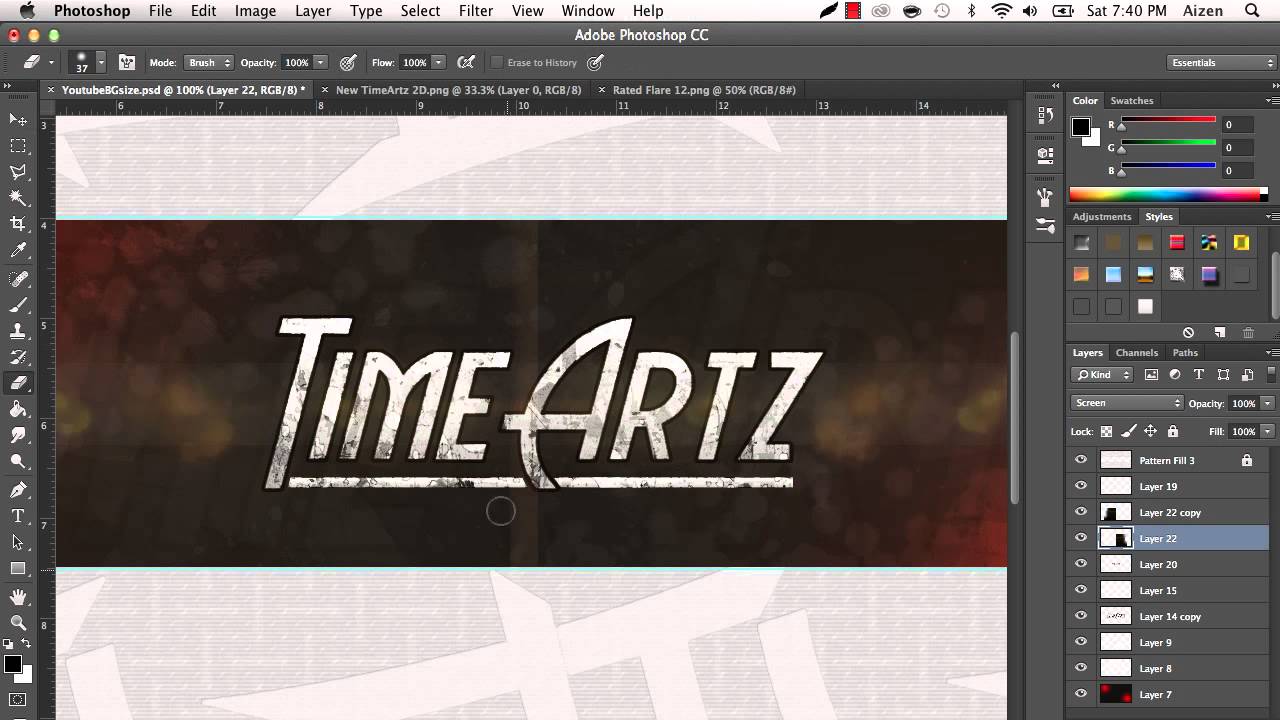Switch to the Adjustments tab

click(x=1102, y=216)
